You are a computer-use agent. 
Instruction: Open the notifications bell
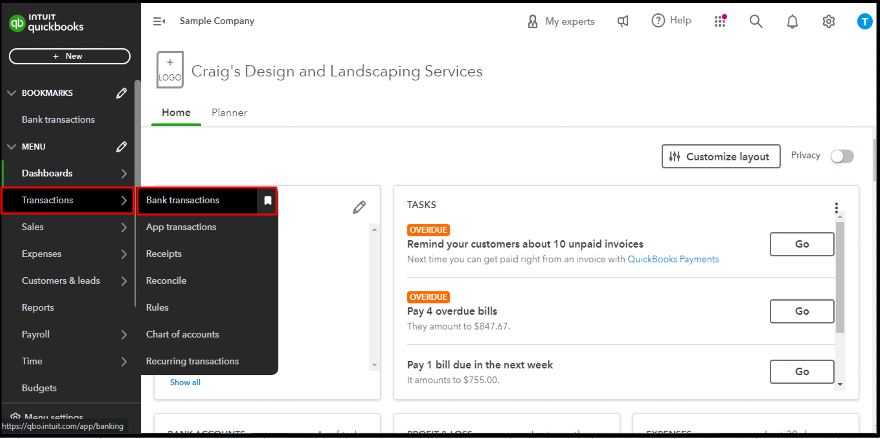792,21
